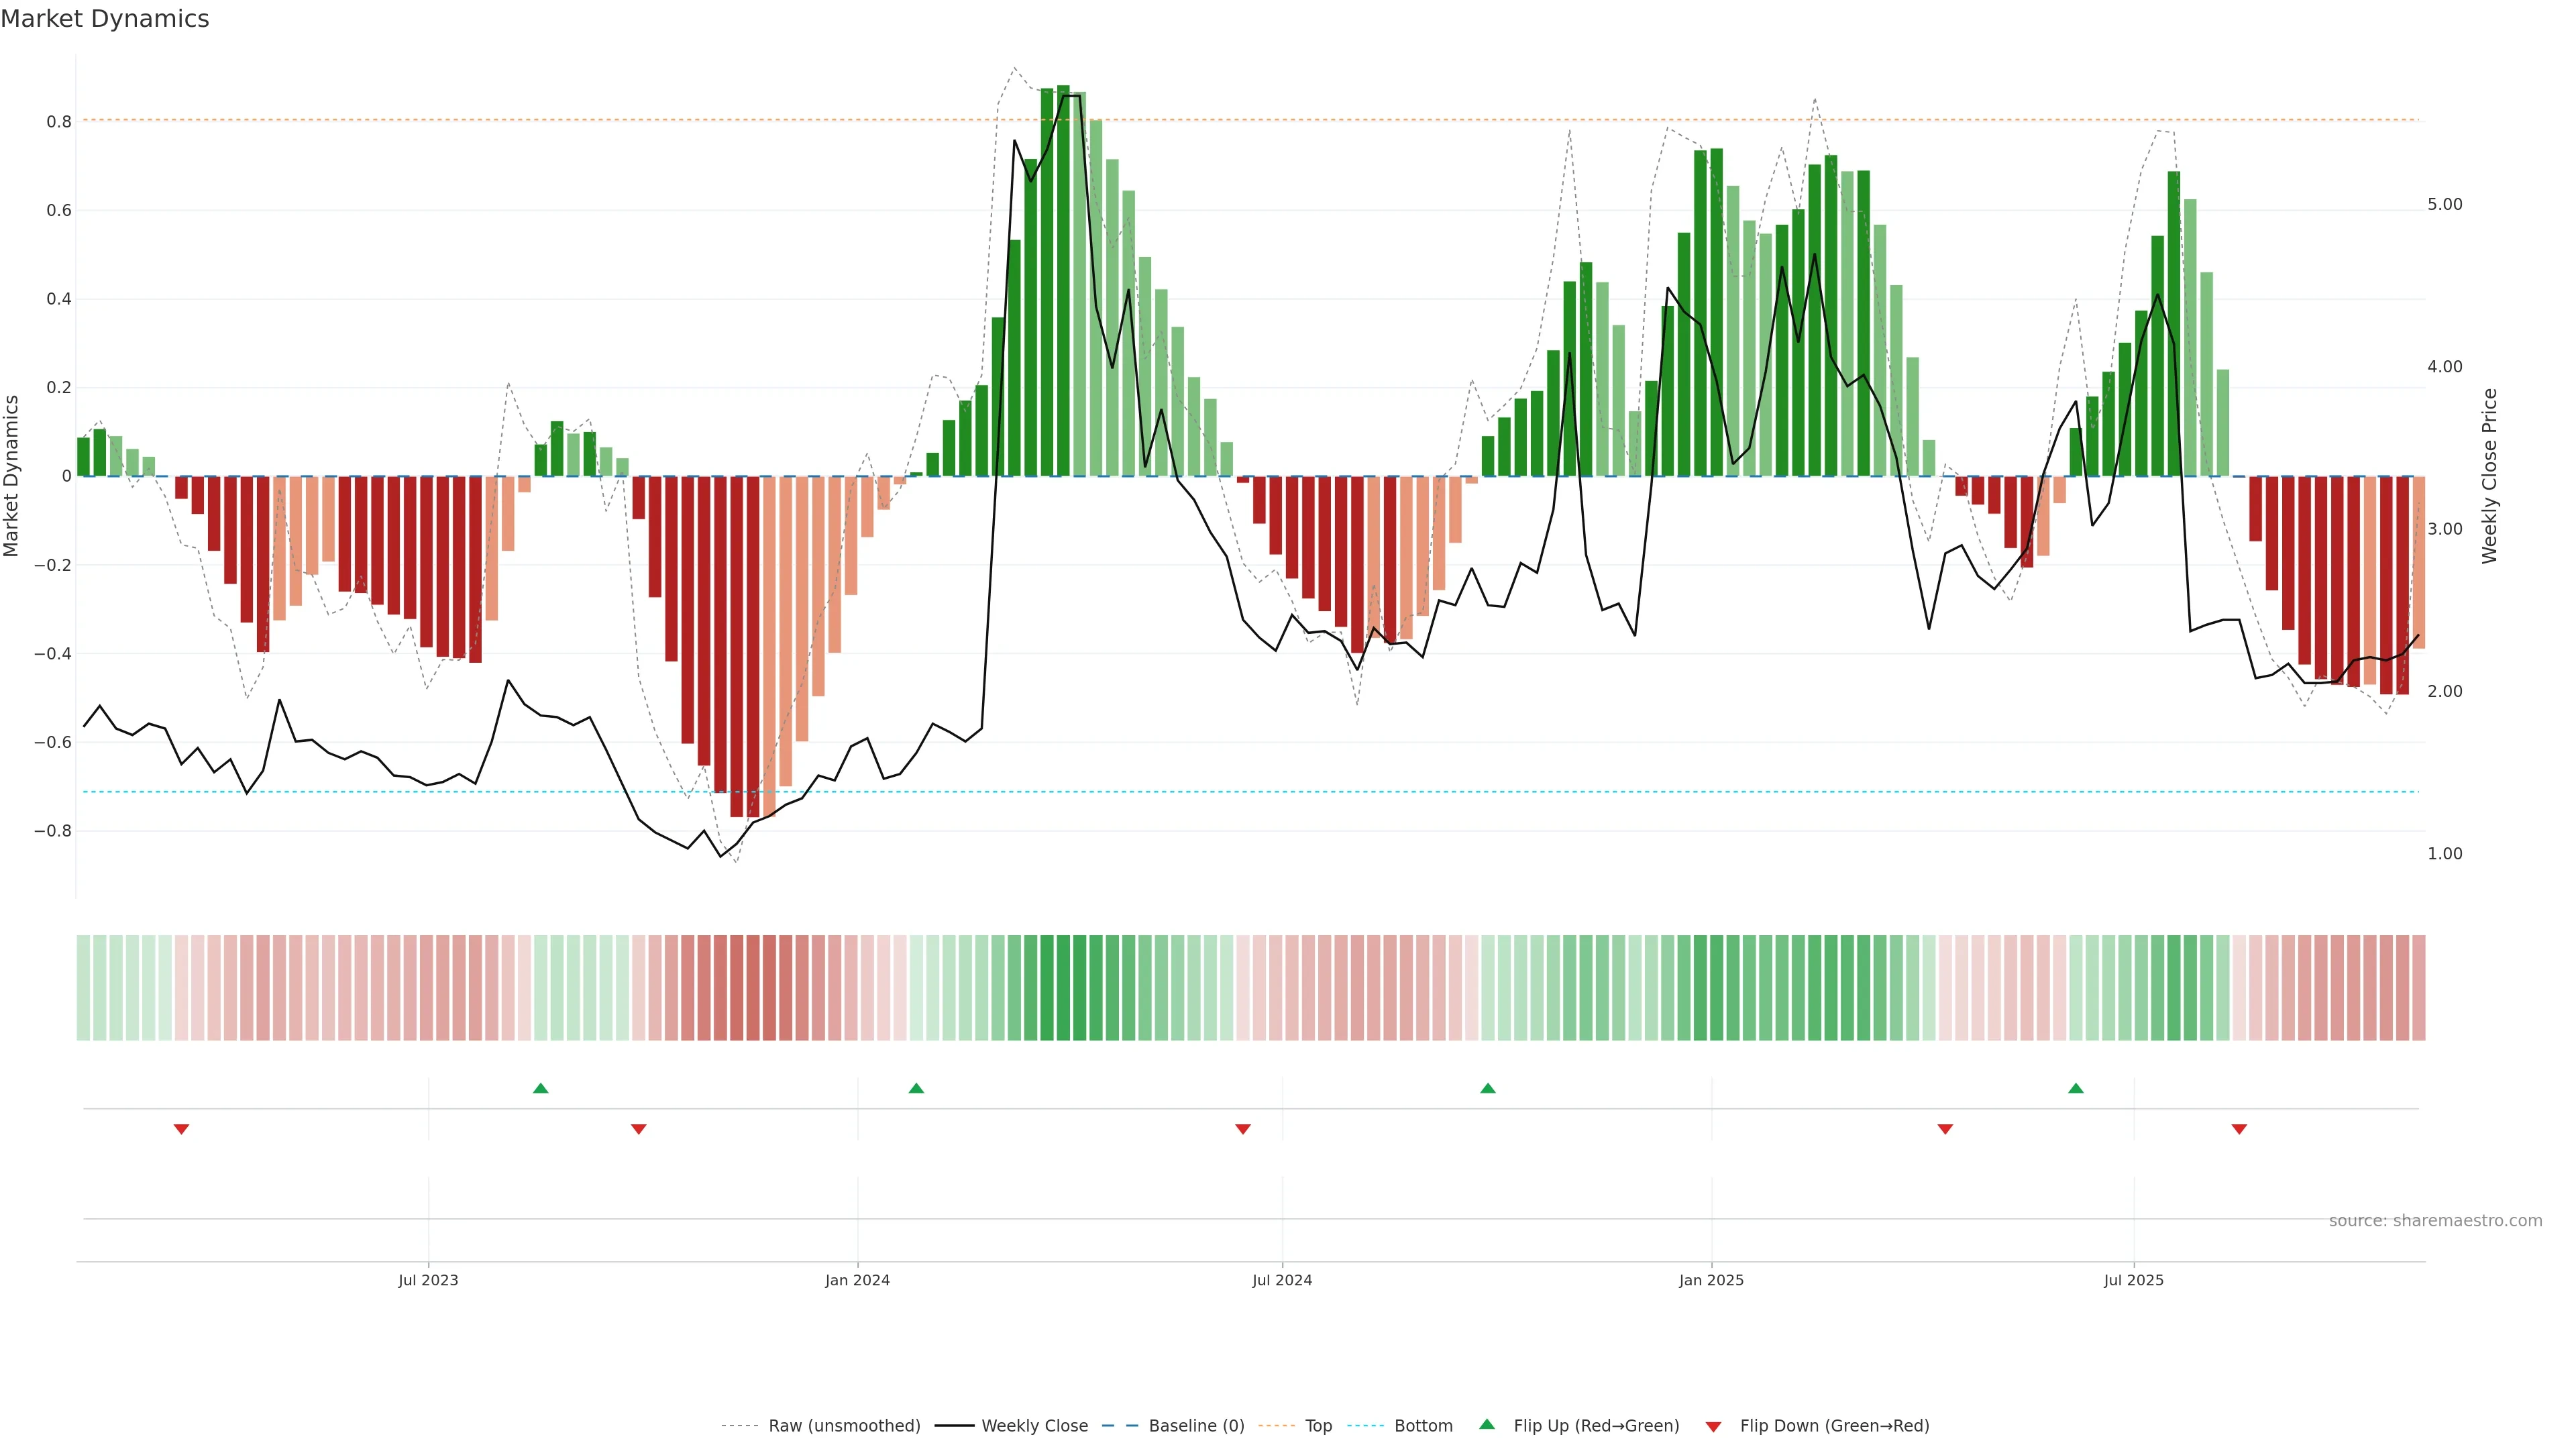
Task: Click the flip-up marker just before Jul 2025
Action: point(2076,1088)
